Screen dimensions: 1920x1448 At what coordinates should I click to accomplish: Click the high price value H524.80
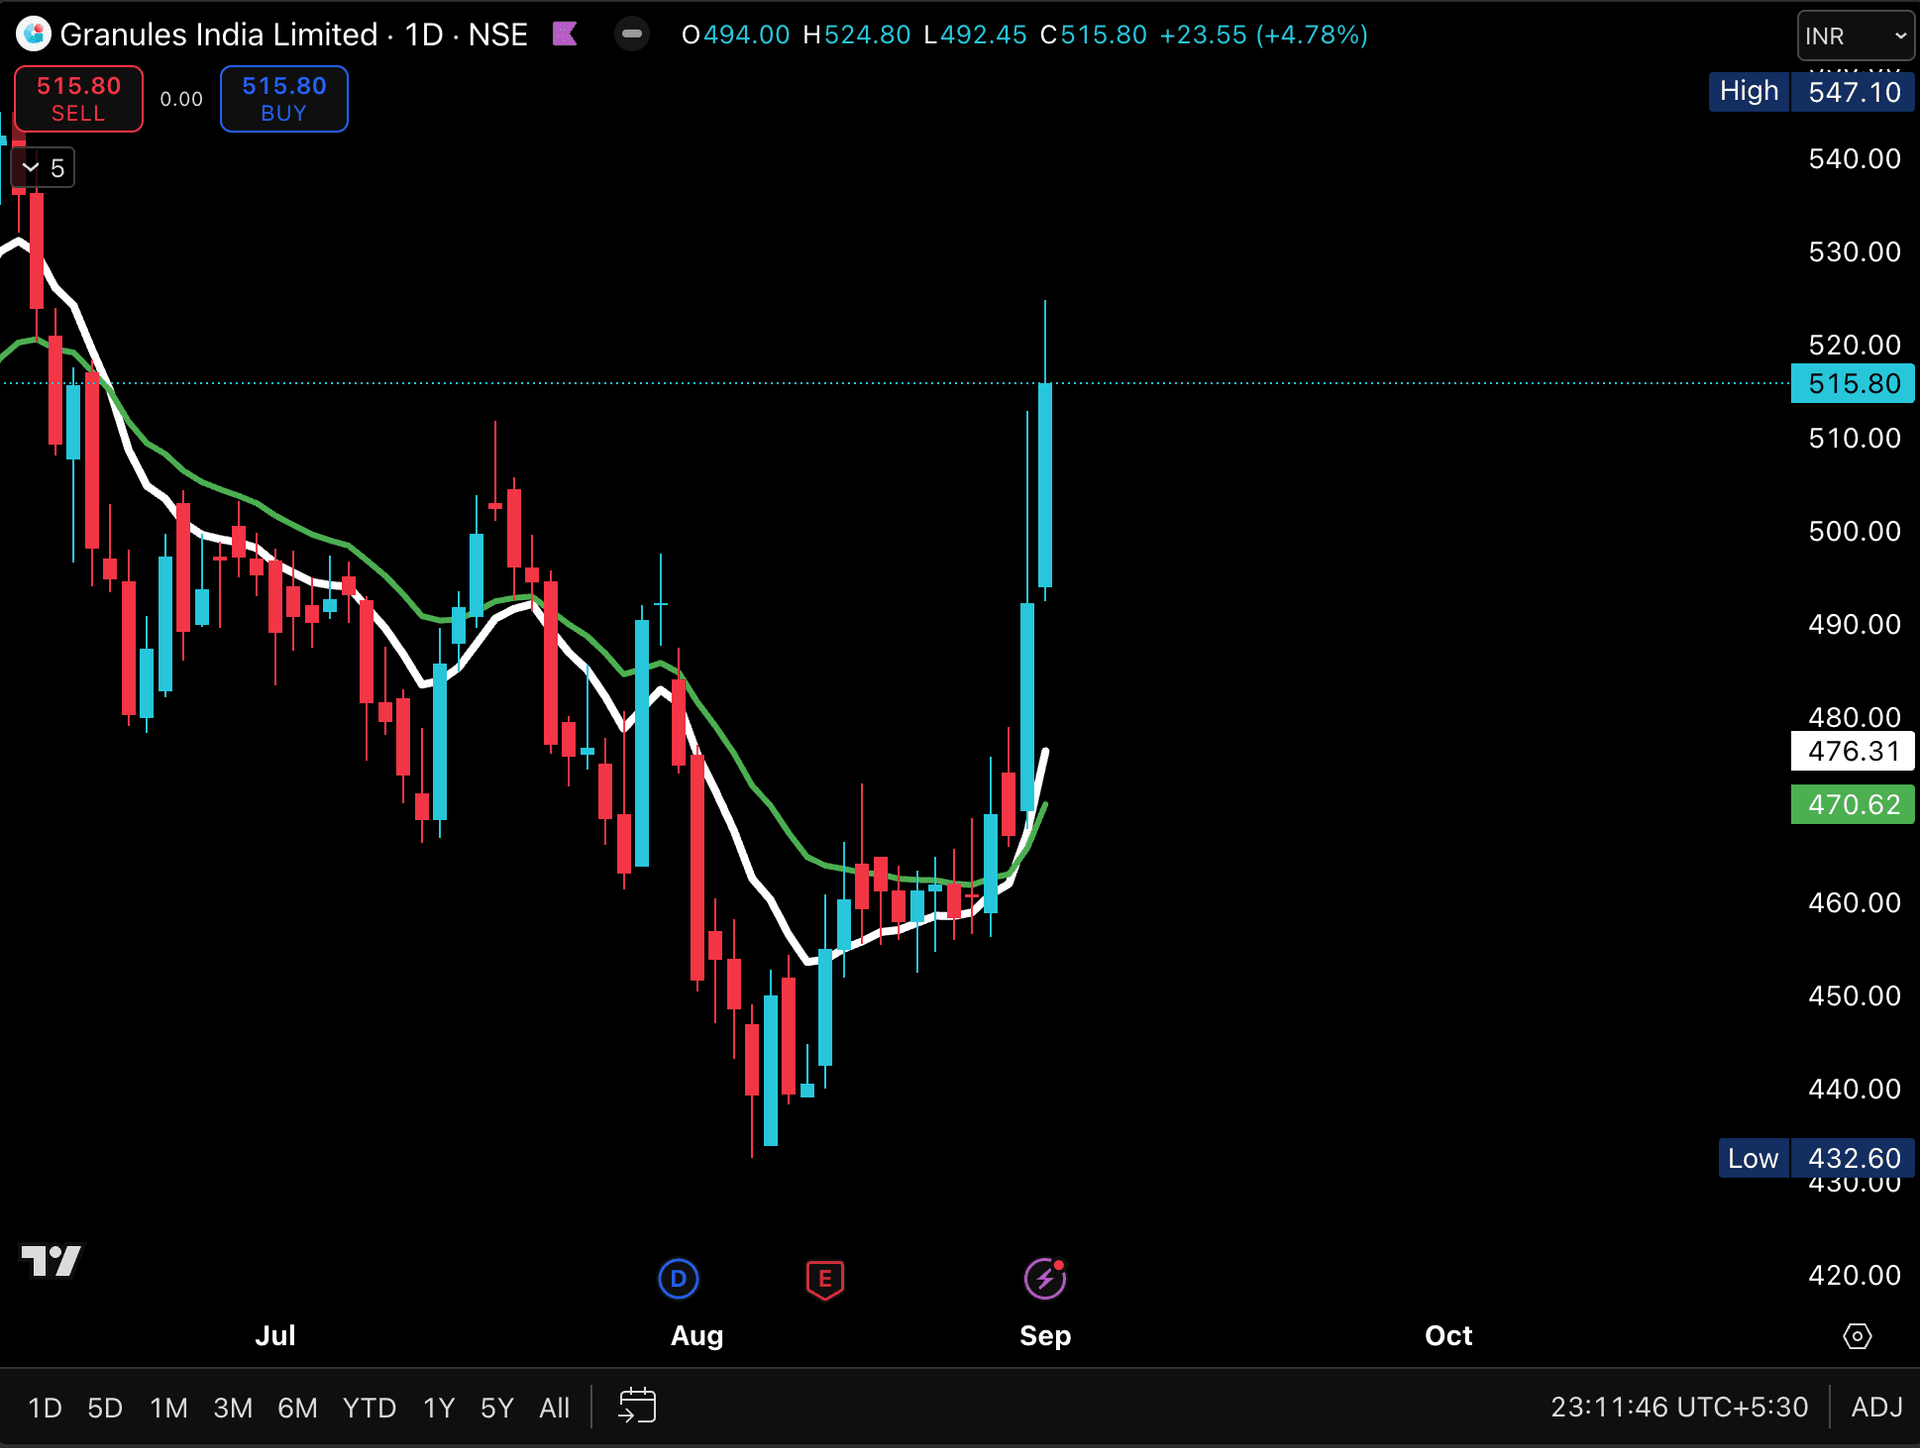coord(857,35)
